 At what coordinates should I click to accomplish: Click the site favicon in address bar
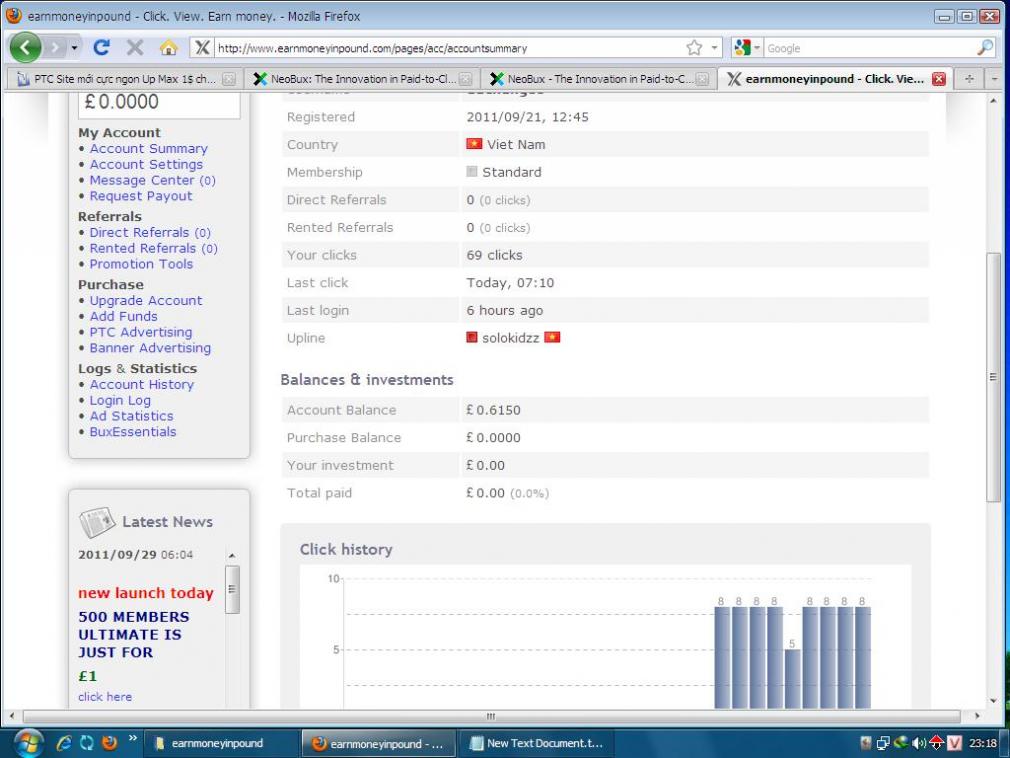[202, 48]
